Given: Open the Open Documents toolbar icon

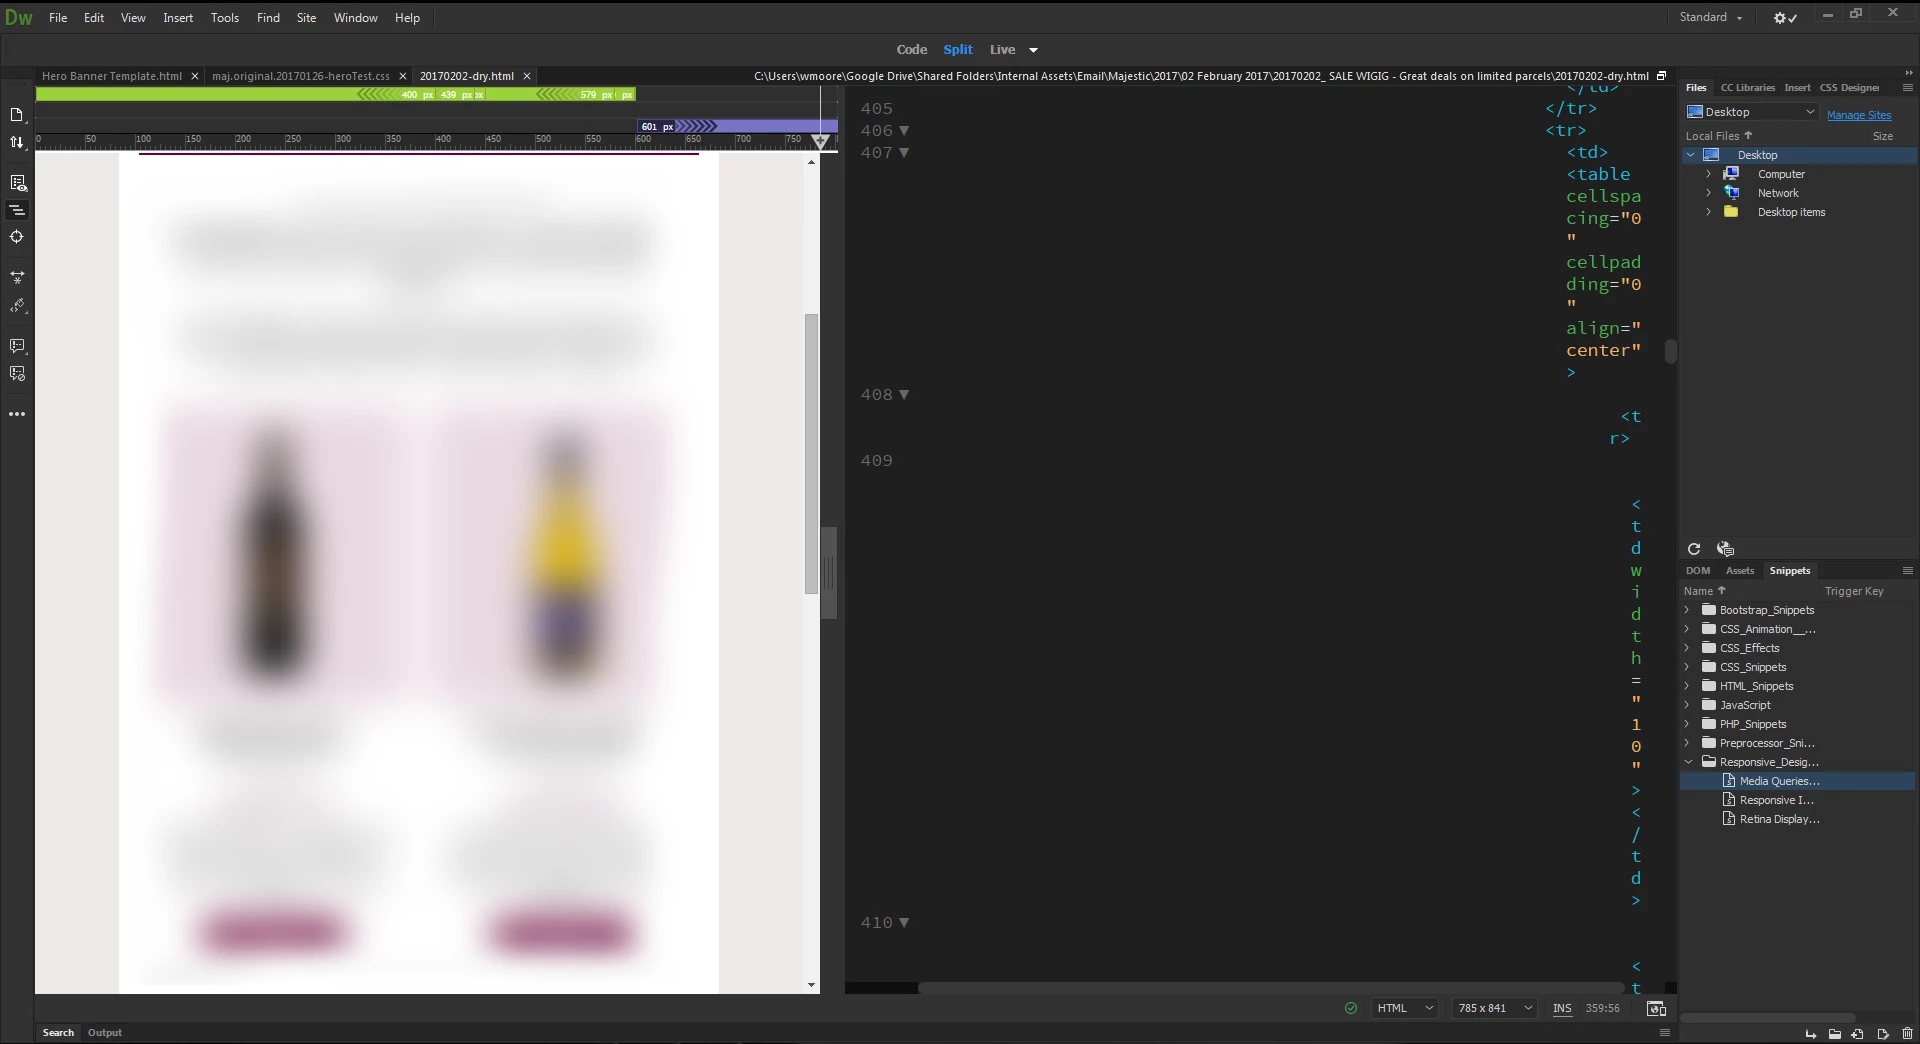Looking at the screenshot, I should (x=17, y=114).
